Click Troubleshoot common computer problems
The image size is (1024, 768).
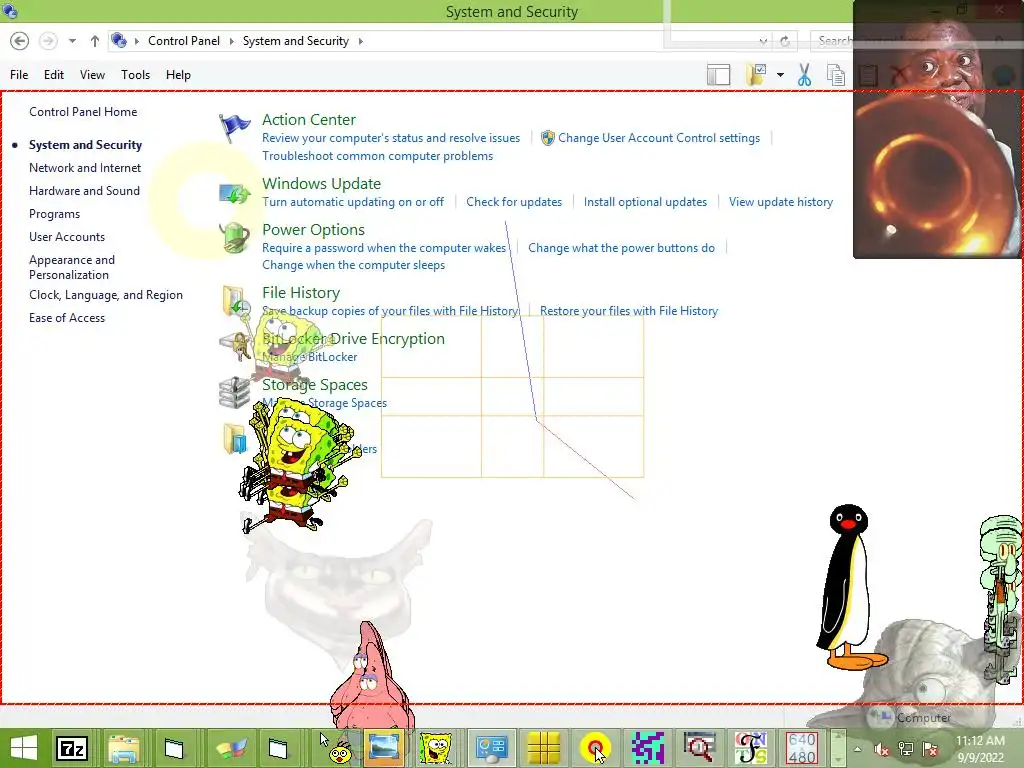[377, 156]
